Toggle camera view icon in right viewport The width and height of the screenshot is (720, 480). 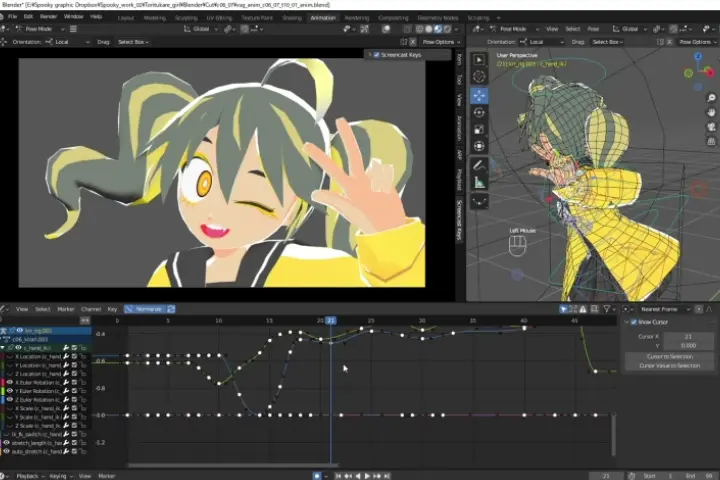(711, 127)
